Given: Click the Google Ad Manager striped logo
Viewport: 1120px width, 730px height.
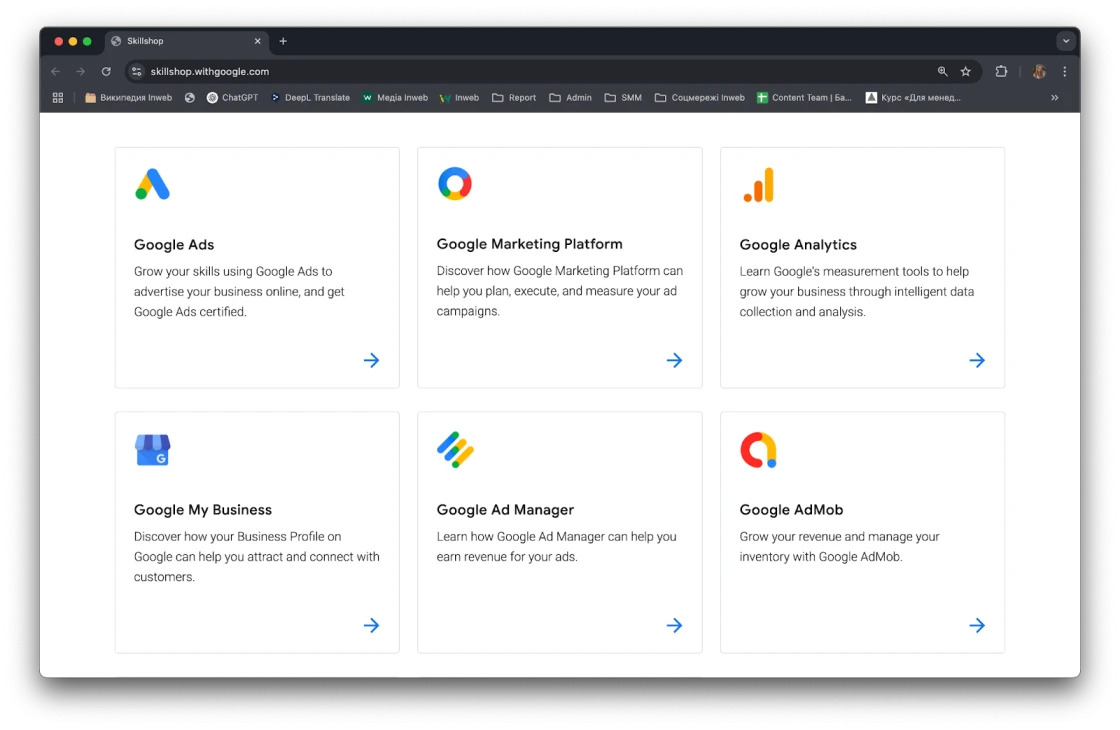Looking at the screenshot, I should click(x=455, y=450).
